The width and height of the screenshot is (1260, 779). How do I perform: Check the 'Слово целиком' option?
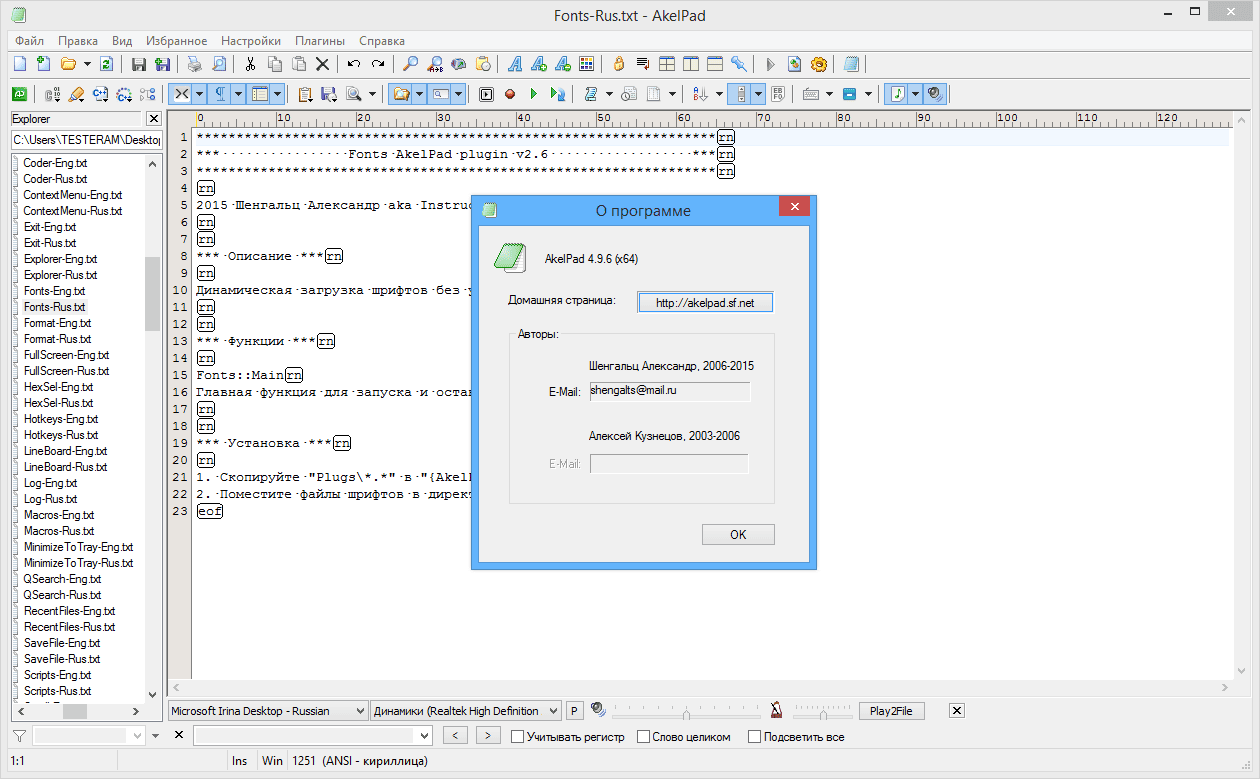(642, 737)
